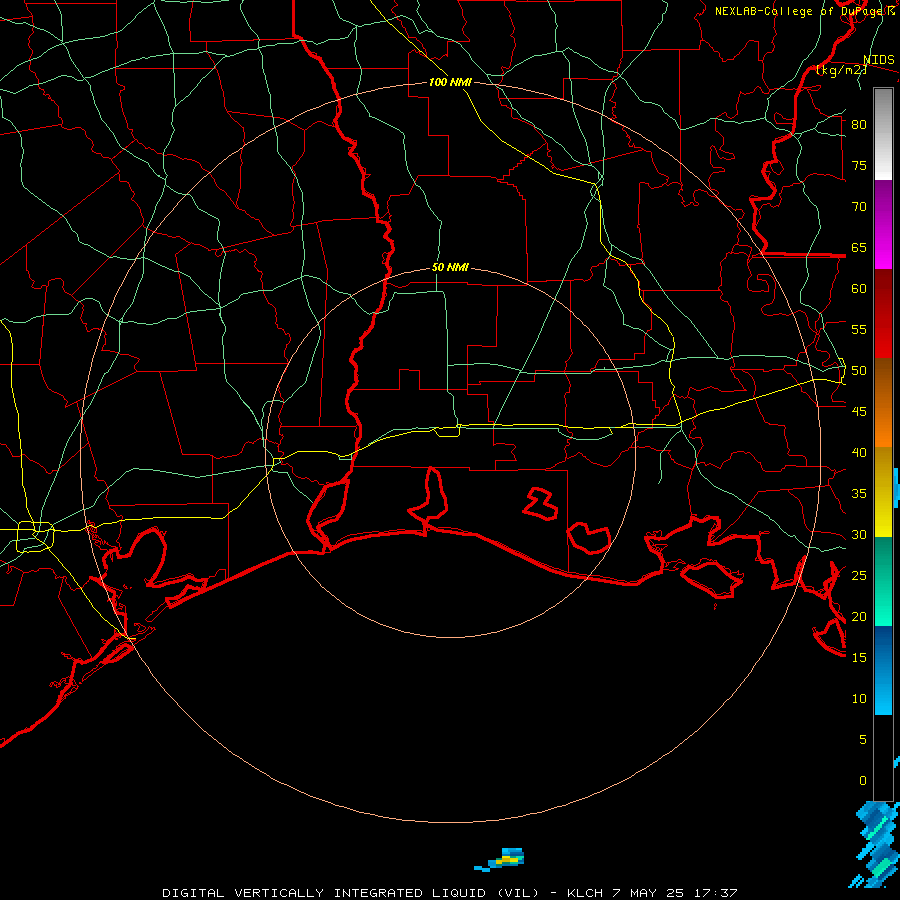The width and height of the screenshot is (900, 900).
Task: Select the 50 NMI range ring label
Action: pos(450,267)
